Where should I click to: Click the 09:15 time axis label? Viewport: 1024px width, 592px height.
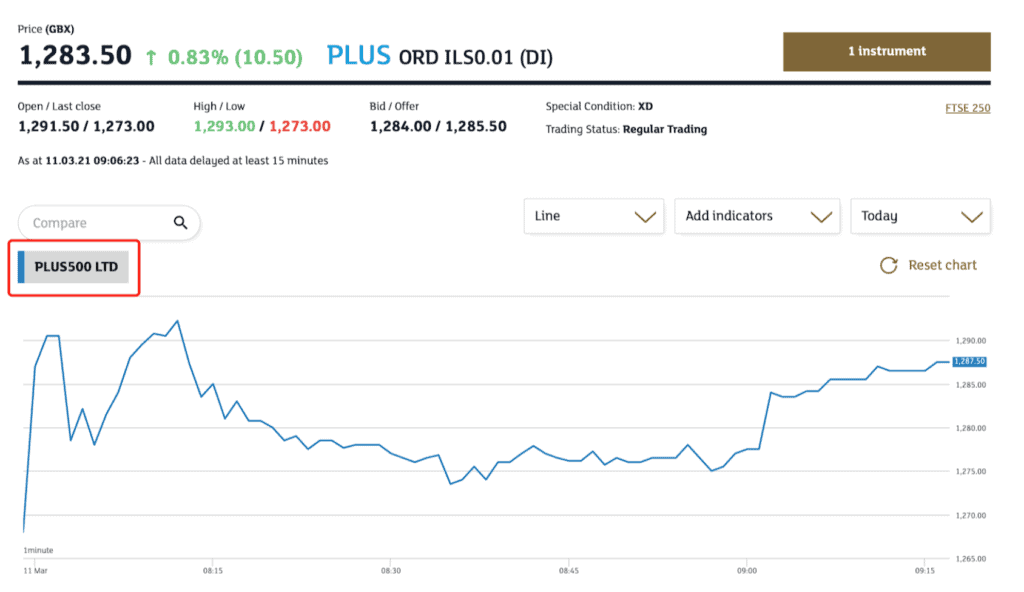tap(924, 570)
